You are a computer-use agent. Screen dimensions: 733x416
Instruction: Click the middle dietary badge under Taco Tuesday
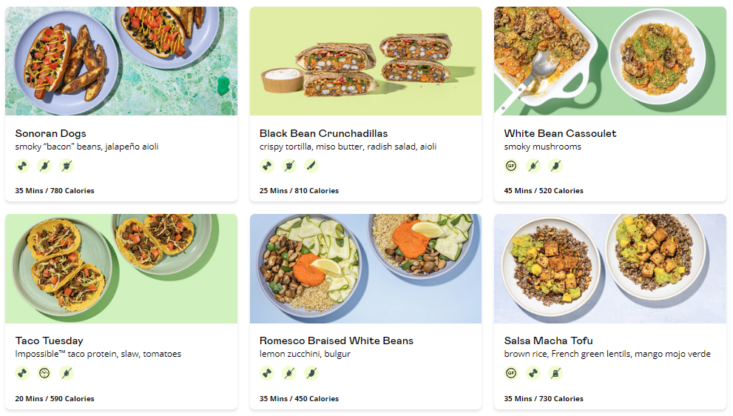click(44, 373)
